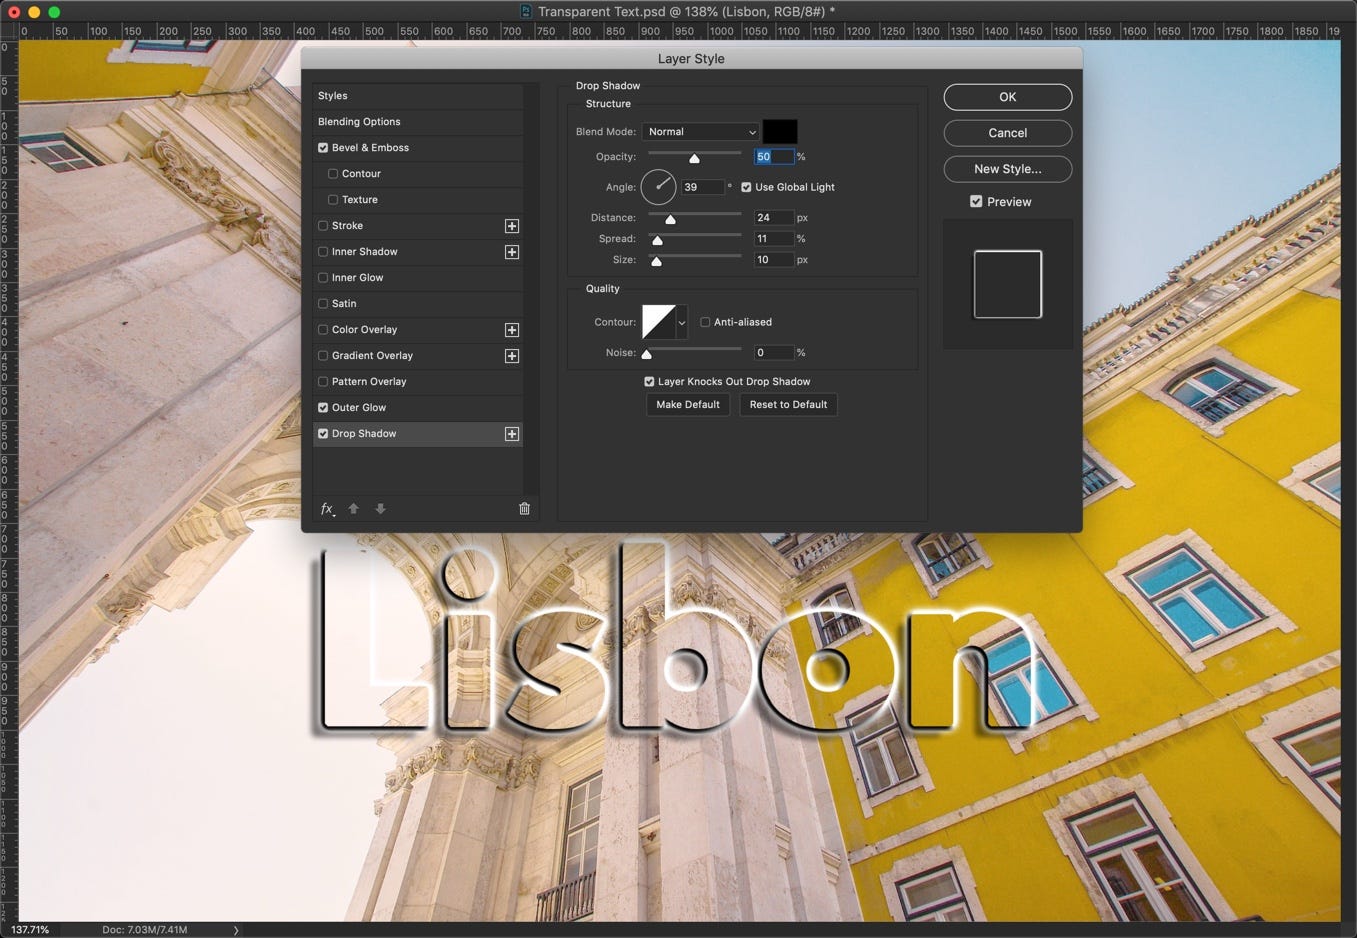Click the Lisbon text on canvas
Screen dimensions: 1357x938
[x=675, y=640]
